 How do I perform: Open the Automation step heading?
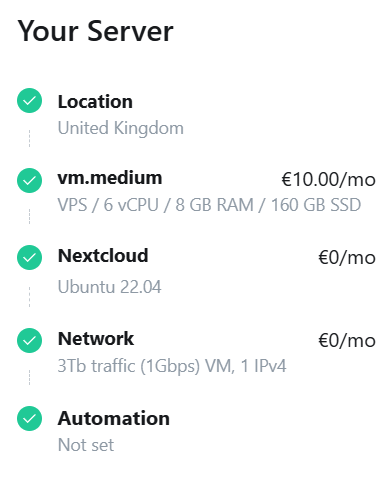[114, 418]
